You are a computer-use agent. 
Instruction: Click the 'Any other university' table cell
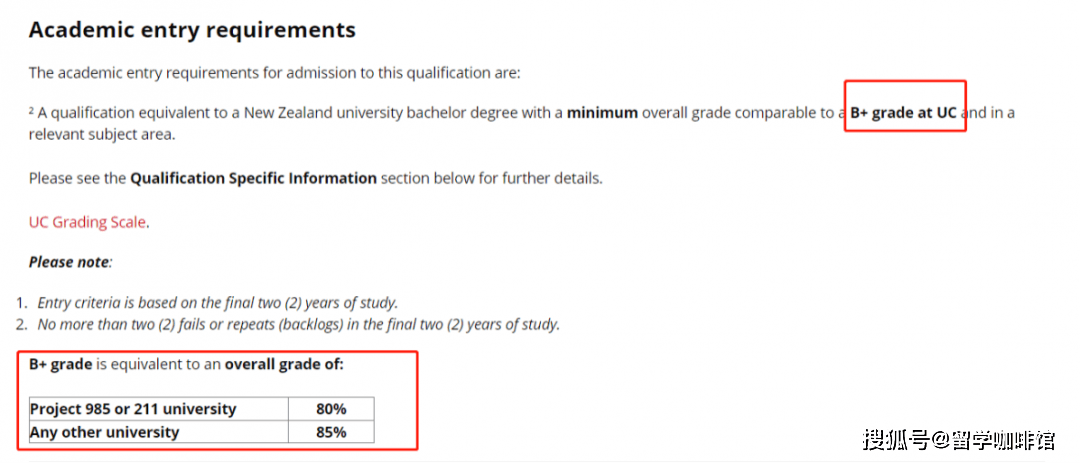159,432
